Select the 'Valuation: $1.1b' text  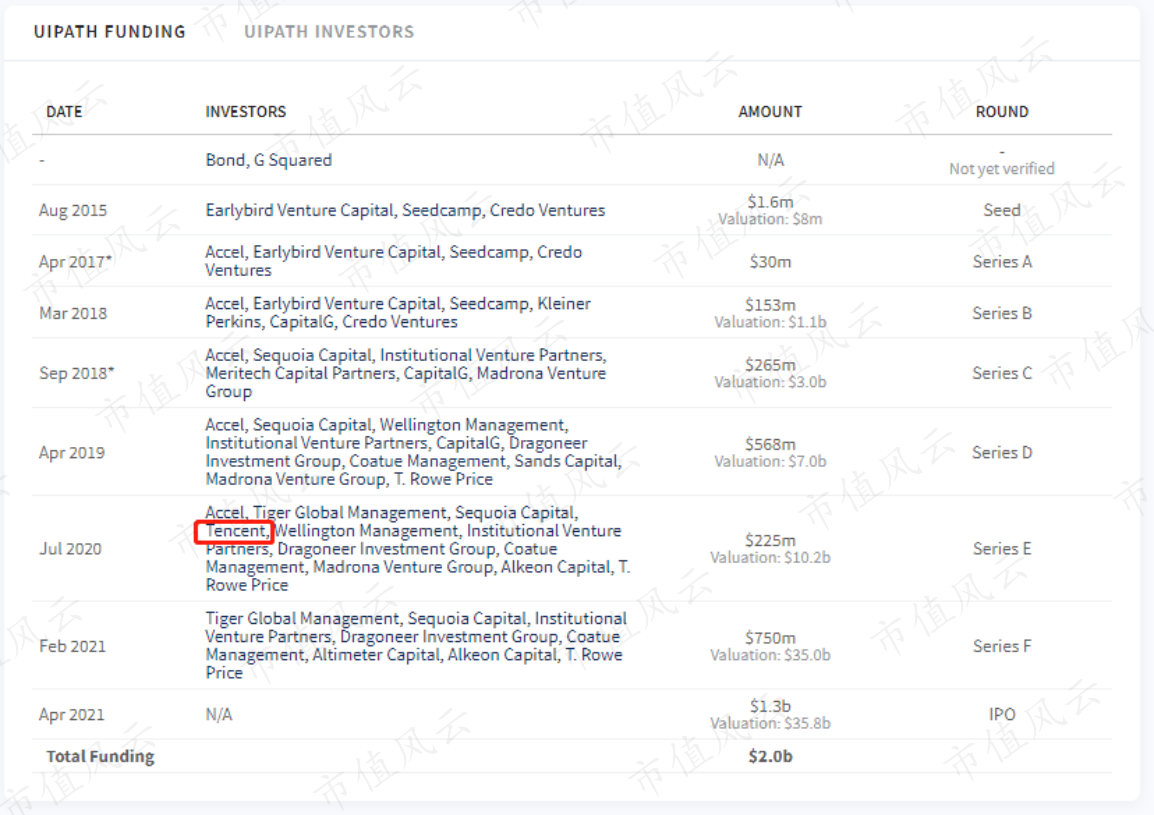point(770,322)
